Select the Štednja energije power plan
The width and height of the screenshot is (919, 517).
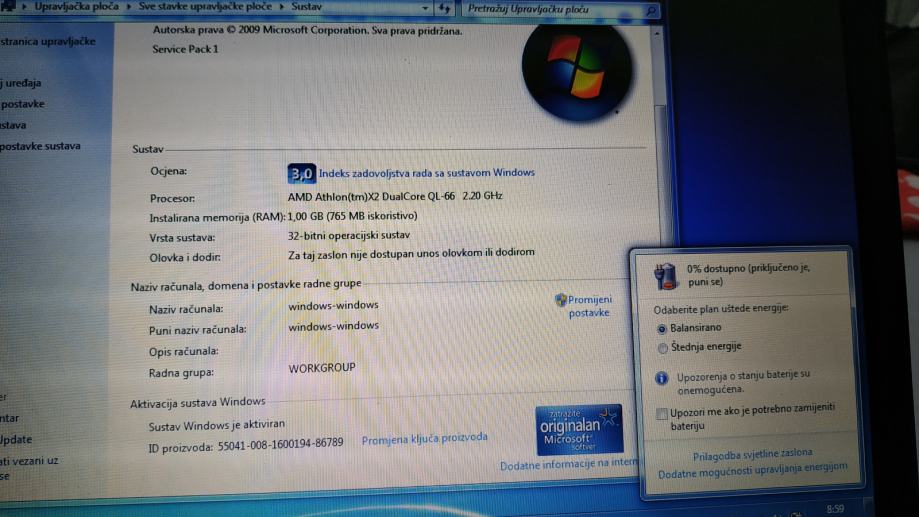[x=662, y=348]
